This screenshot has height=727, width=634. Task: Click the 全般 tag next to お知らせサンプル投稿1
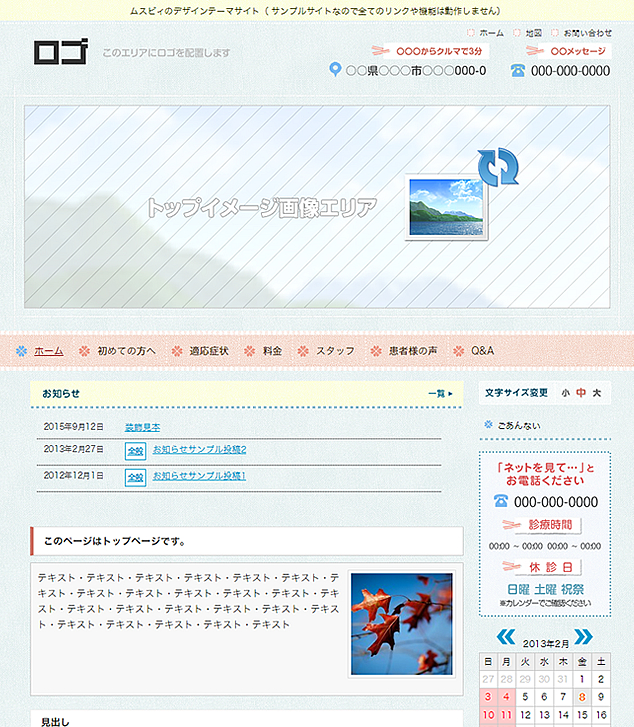[x=135, y=478]
